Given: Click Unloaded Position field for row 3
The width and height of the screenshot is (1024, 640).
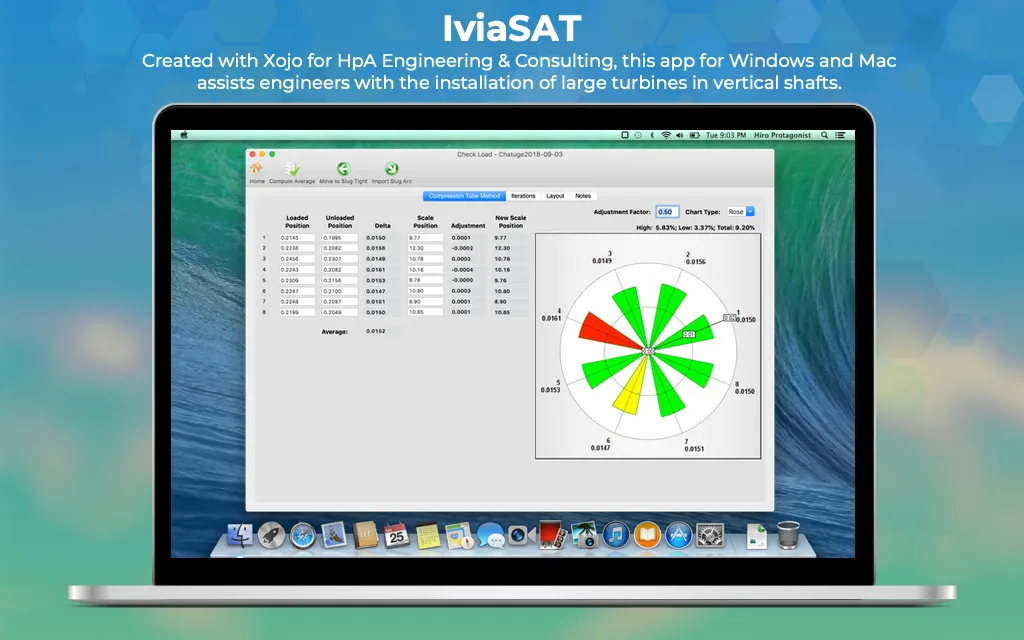Looking at the screenshot, I should 340,259.
